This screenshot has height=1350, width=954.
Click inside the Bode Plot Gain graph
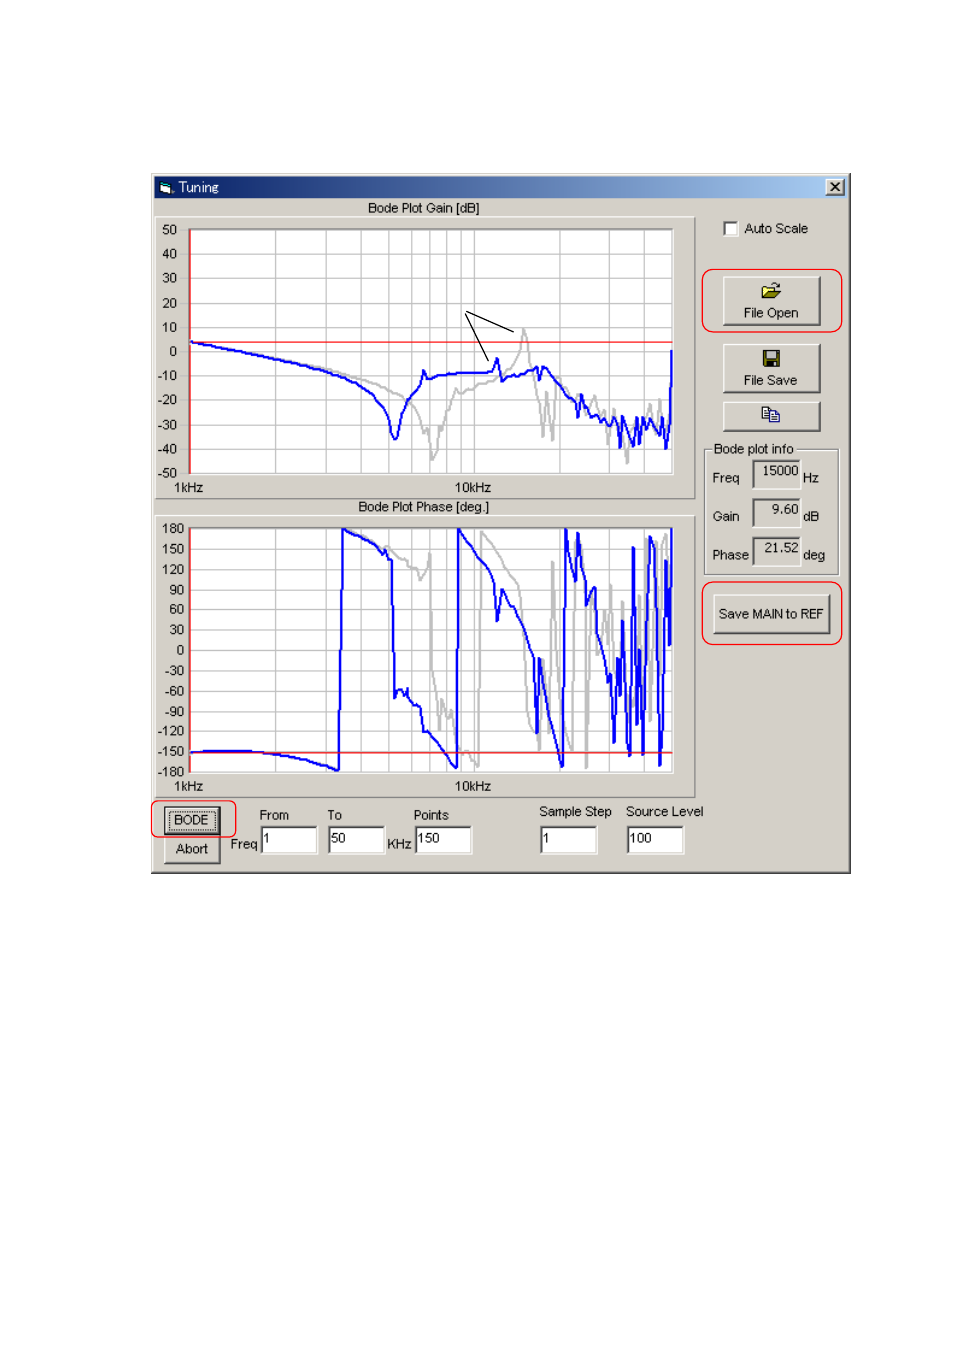[x=430, y=351]
